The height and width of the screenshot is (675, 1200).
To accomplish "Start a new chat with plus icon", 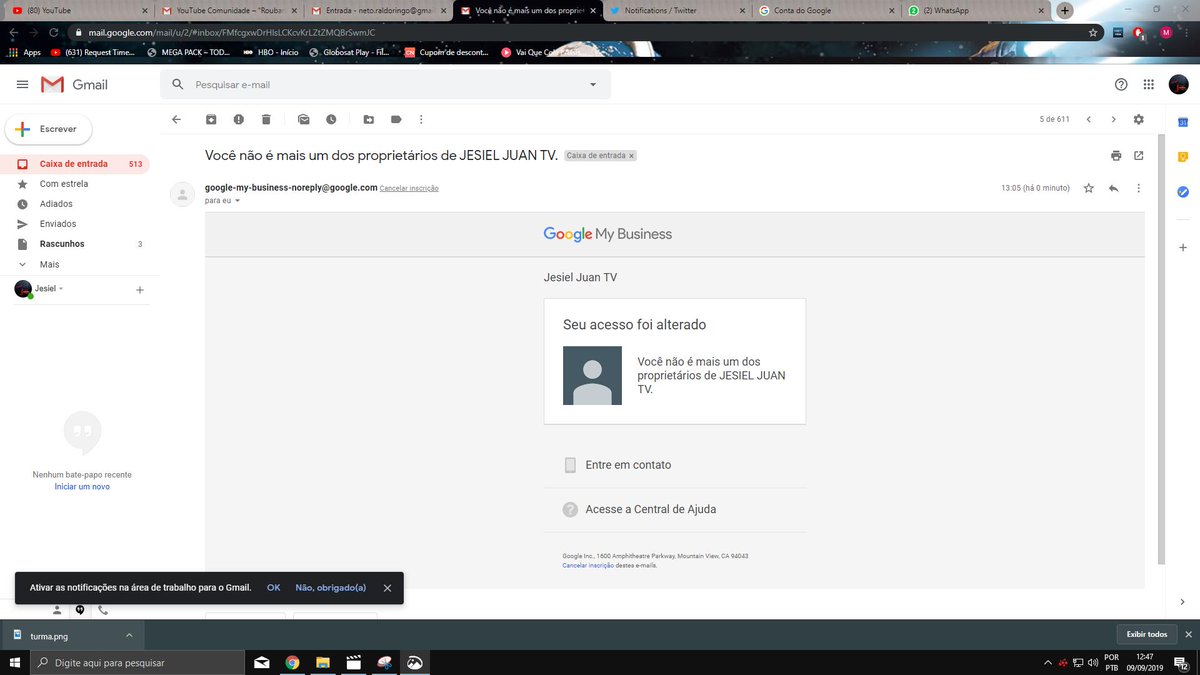I will coord(140,290).
